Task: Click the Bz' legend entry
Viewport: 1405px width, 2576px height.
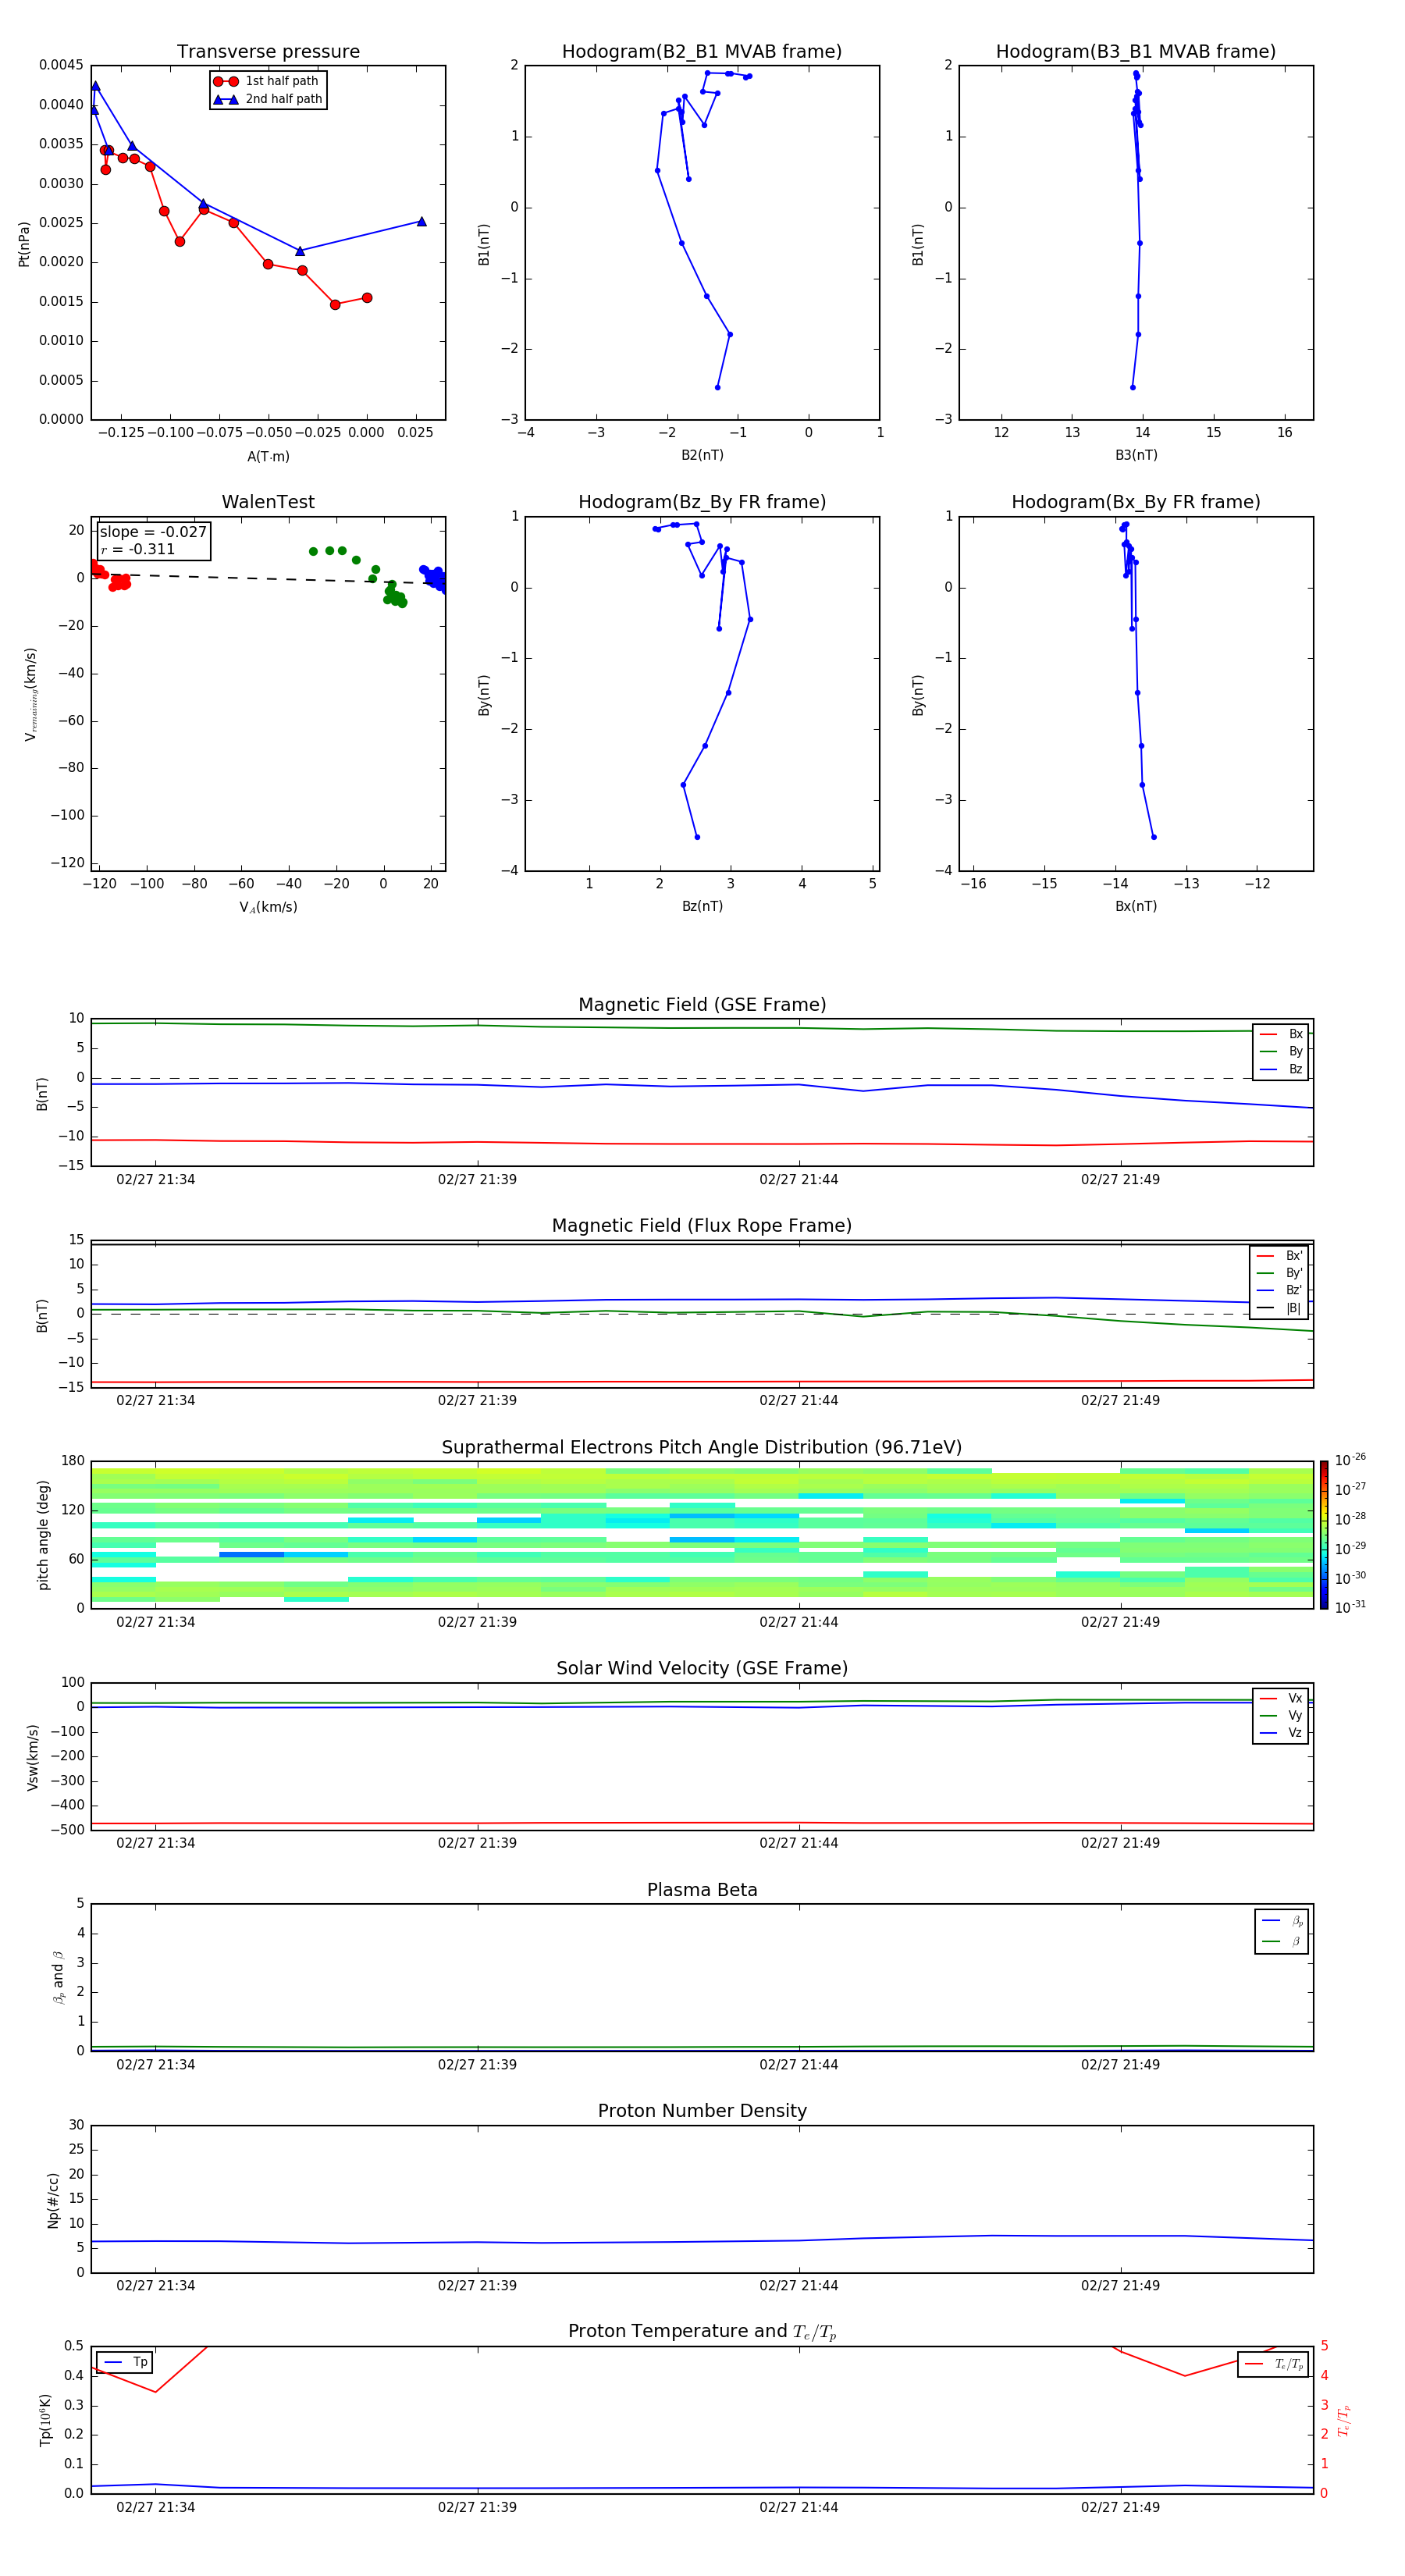Action: 1279,1290
